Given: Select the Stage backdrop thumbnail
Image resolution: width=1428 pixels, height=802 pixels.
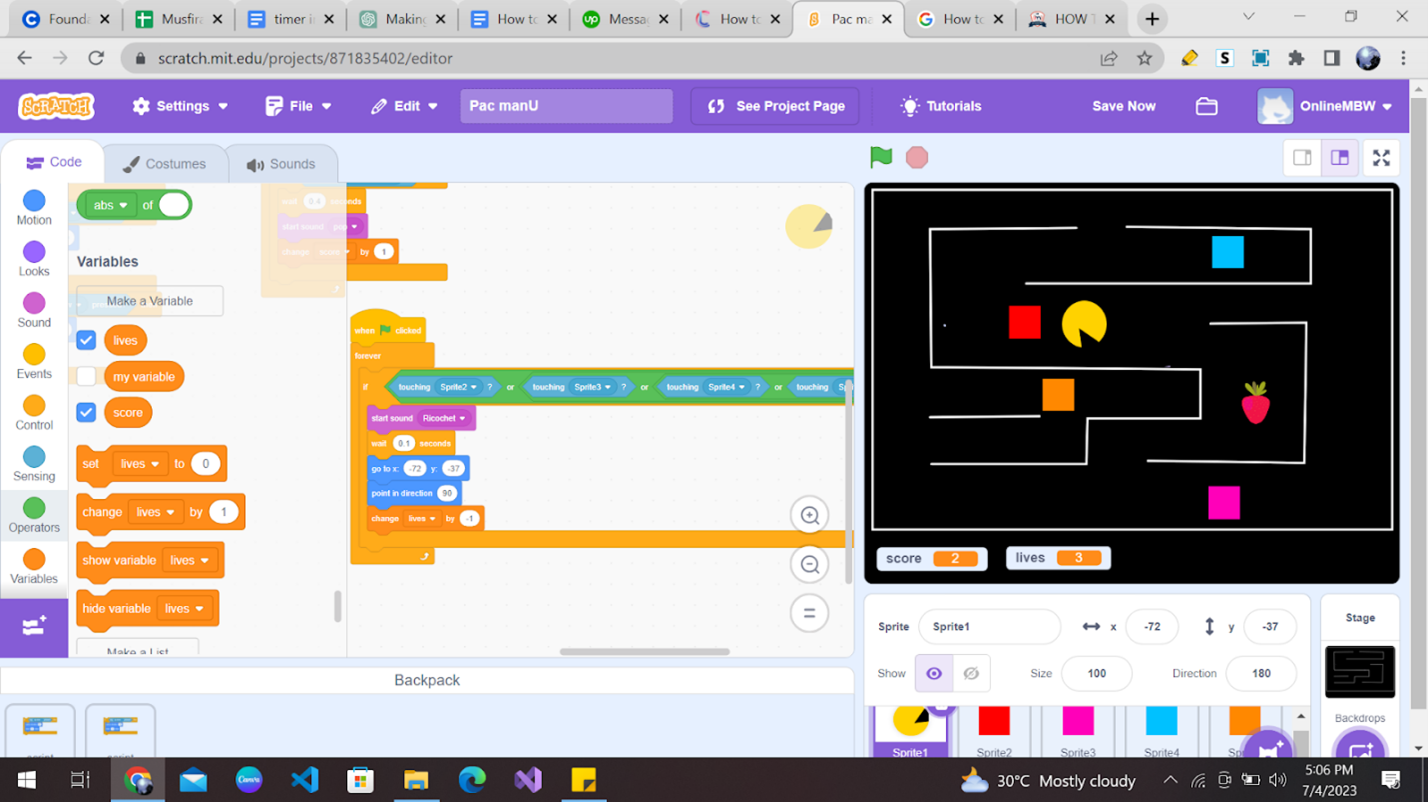Looking at the screenshot, I should coord(1359,671).
